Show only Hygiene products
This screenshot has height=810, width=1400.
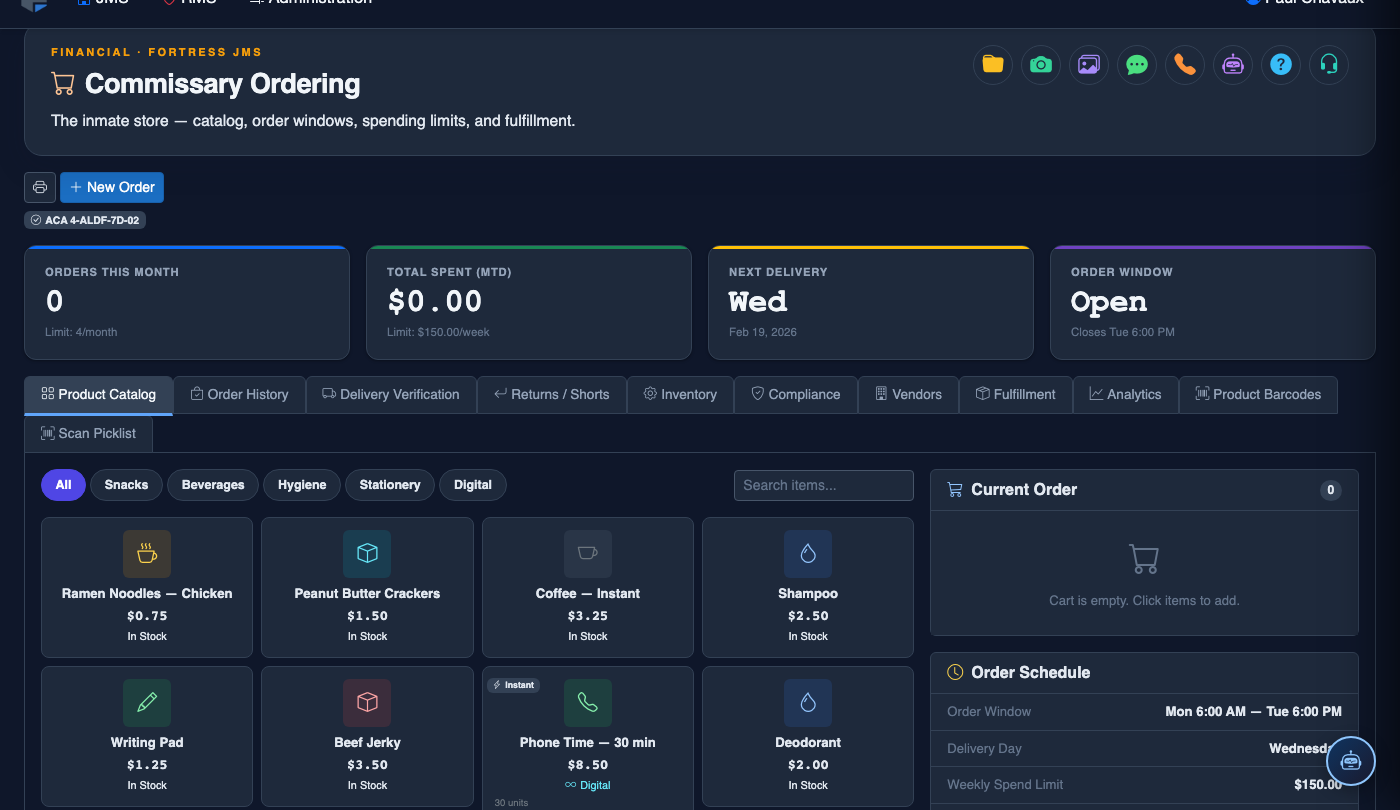[302, 485]
